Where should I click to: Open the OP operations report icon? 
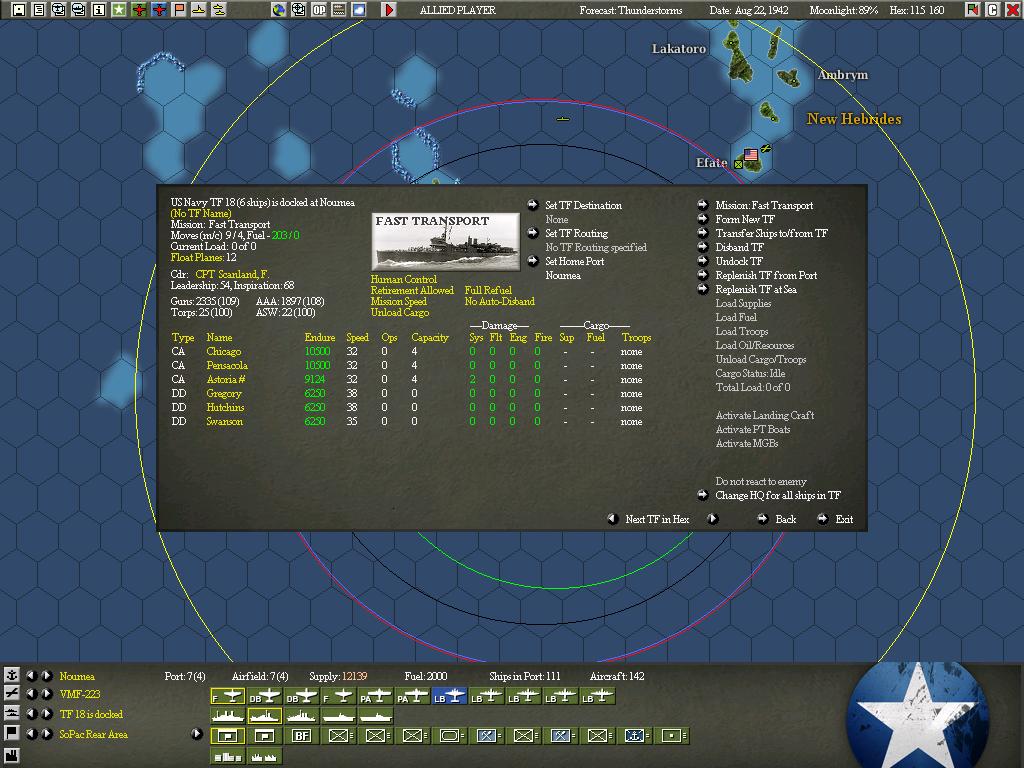pos(319,10)
